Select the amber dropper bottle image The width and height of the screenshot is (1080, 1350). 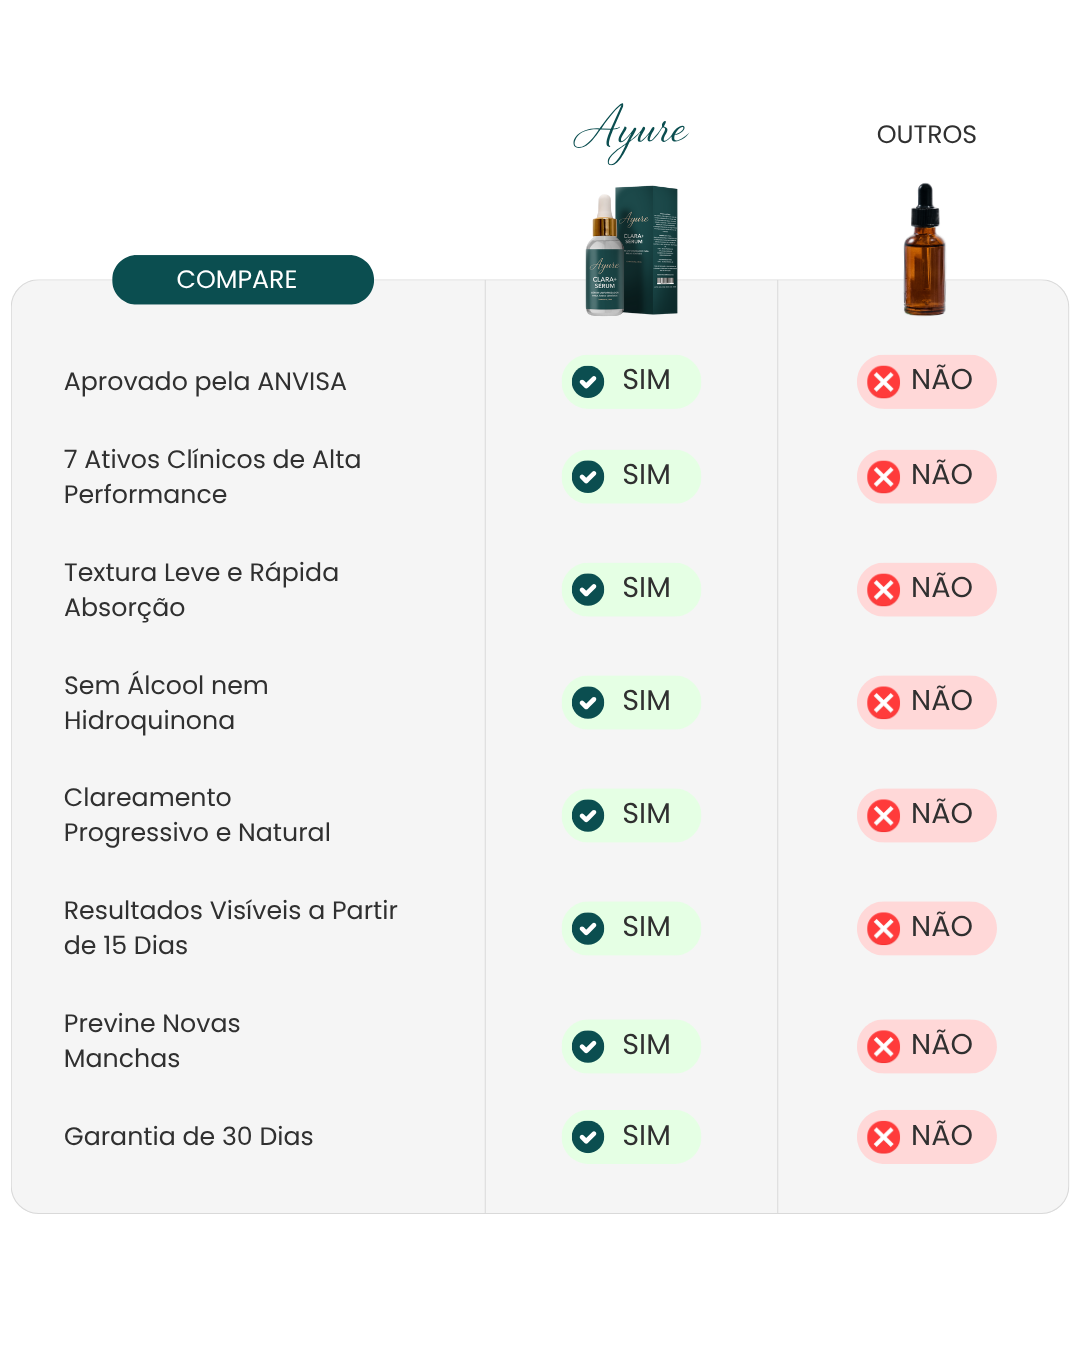click(x=925, y=250)
